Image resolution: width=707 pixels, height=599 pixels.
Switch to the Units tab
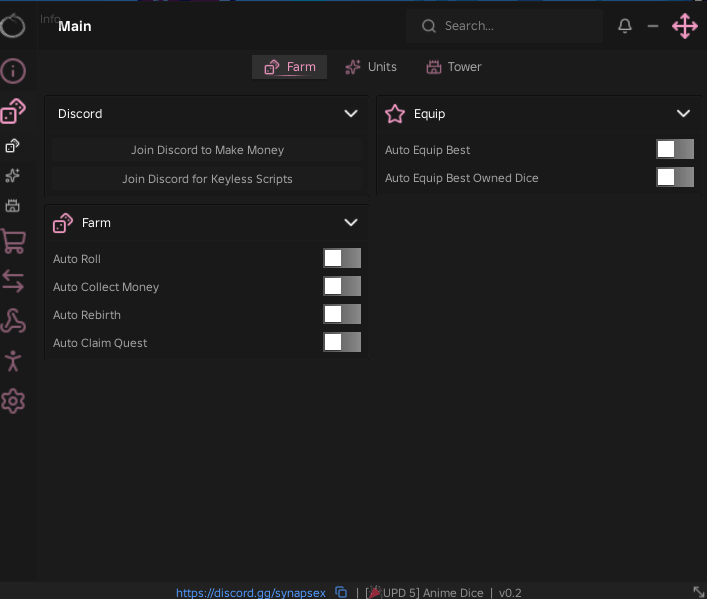tap(371, 67)
